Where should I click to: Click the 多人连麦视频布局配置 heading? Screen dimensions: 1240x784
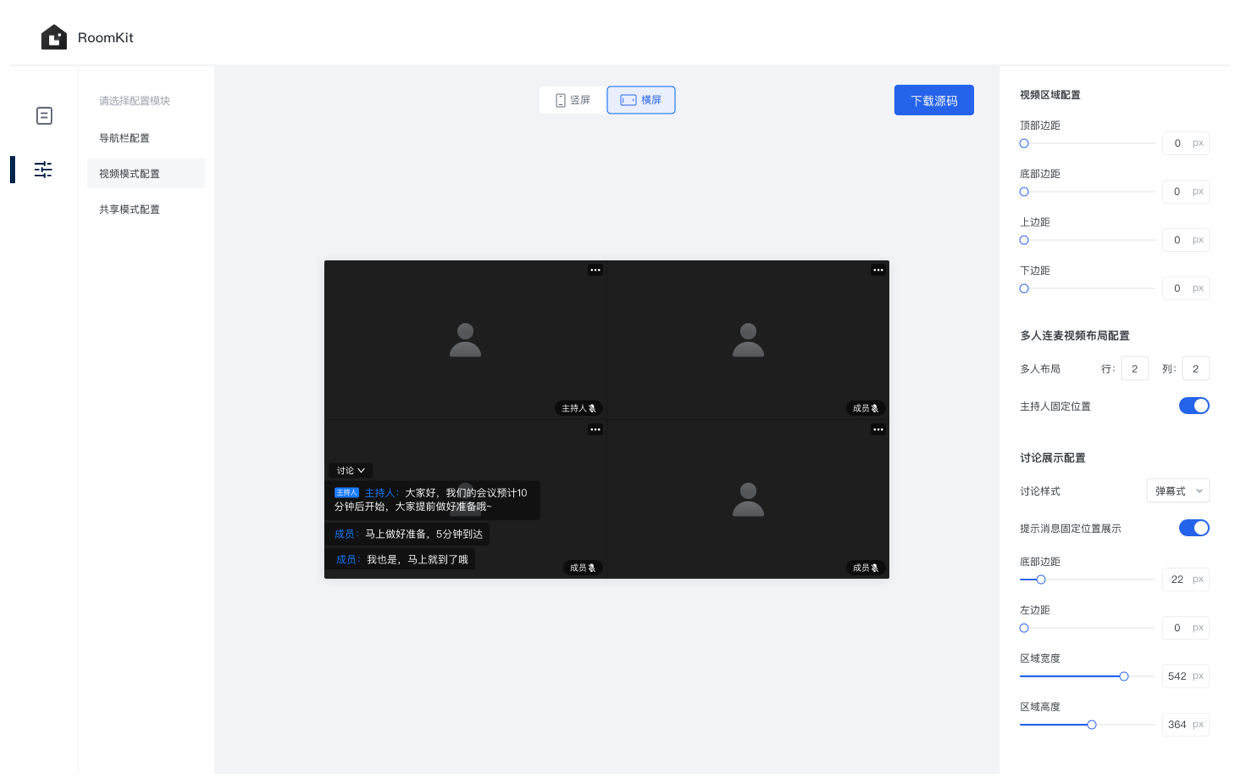(x=1075, y=336)
